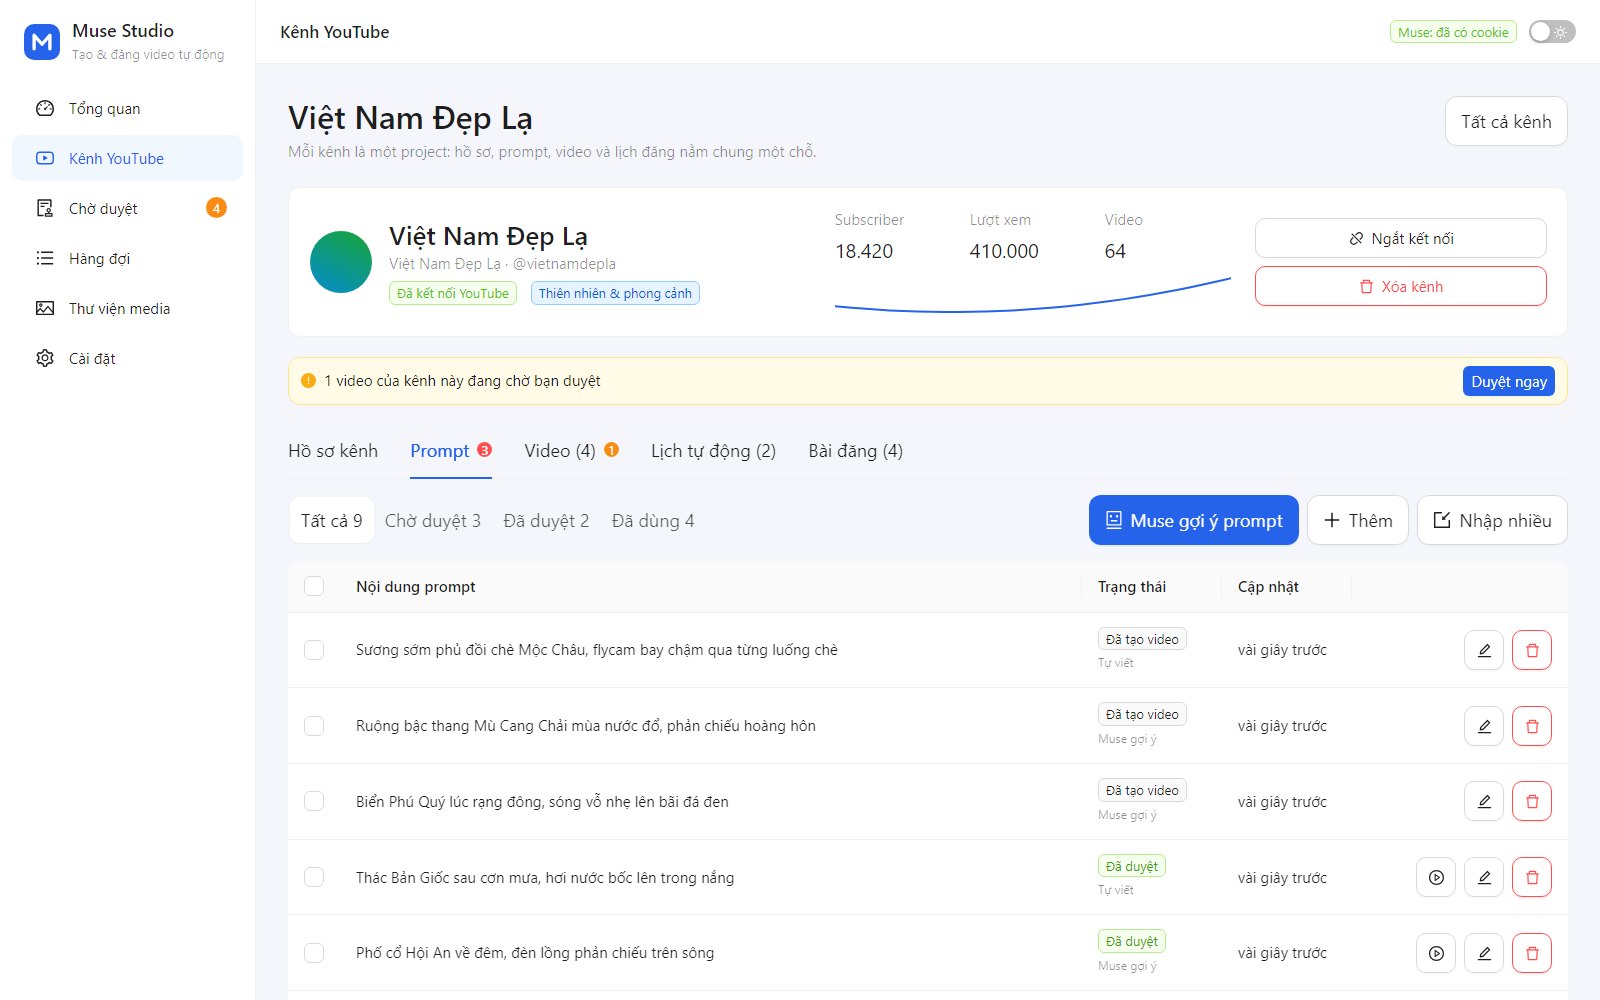Filter prompts by Đã dùng 4

point(653,521)
